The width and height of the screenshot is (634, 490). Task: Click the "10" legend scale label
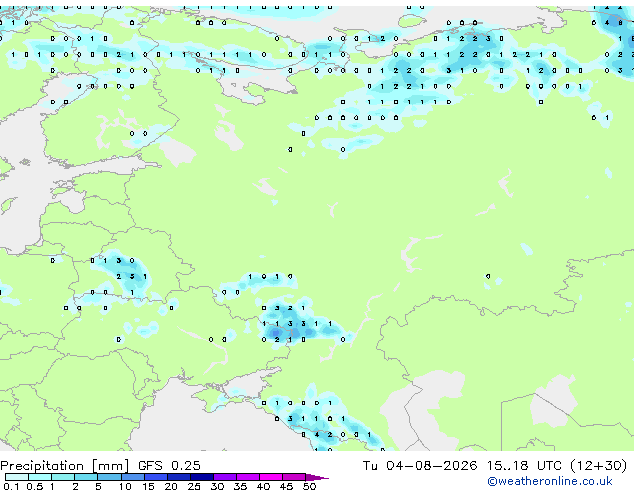point(125,486)
